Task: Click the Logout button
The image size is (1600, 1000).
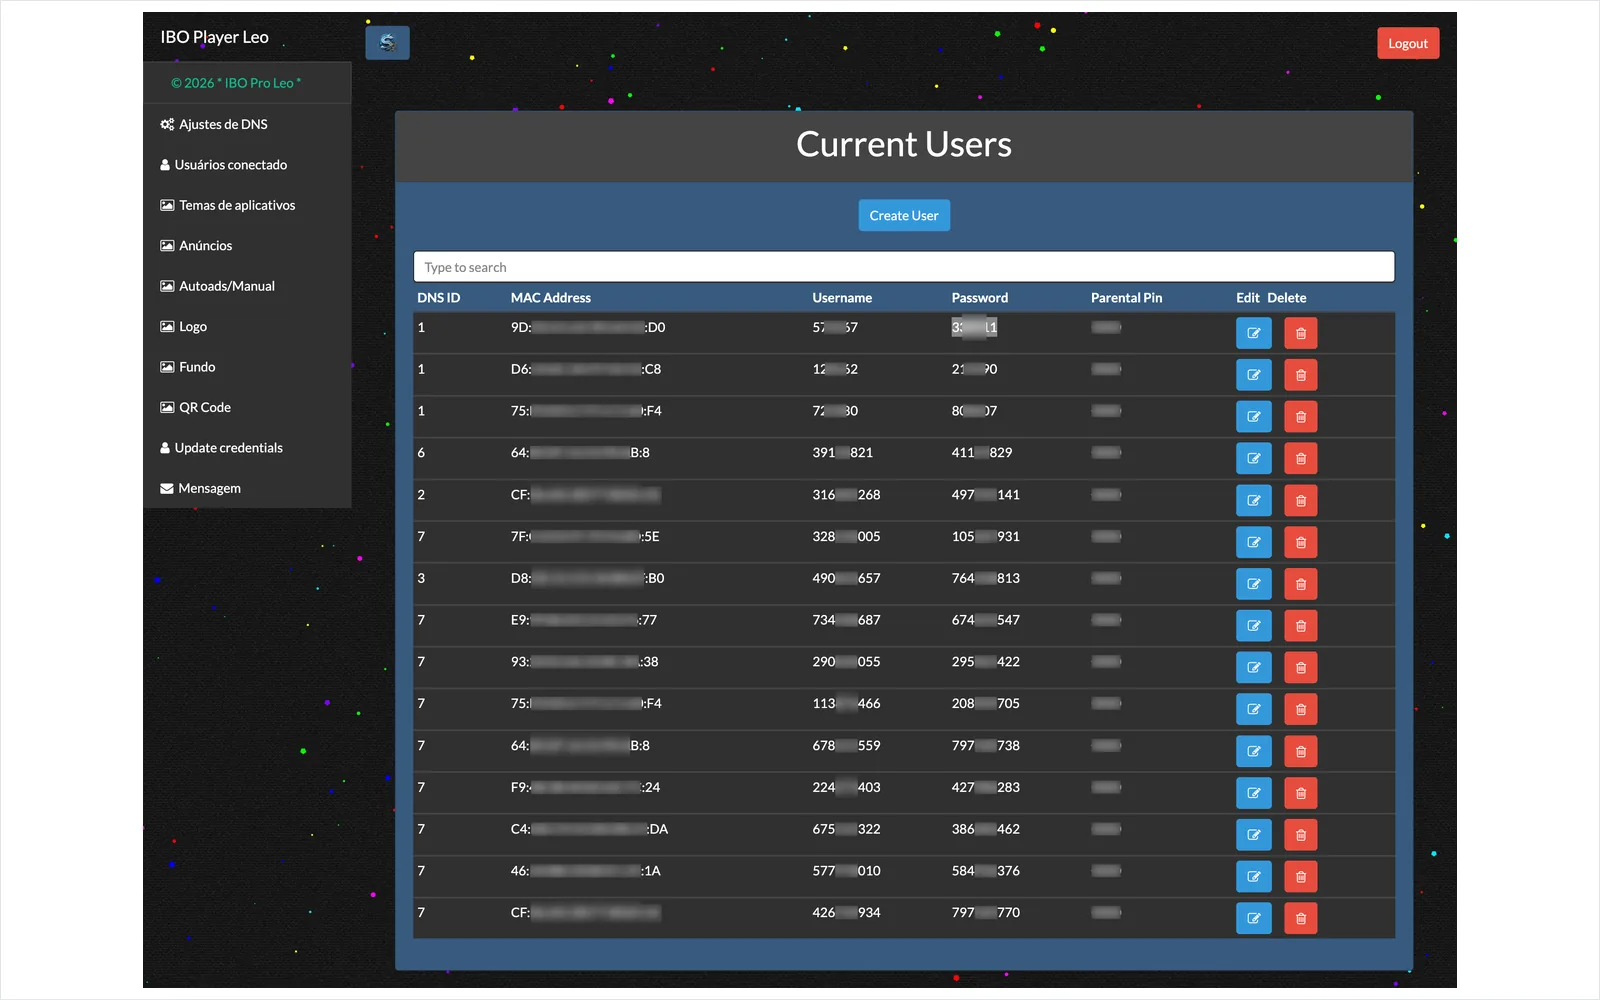Action: tap(1408, 43)
